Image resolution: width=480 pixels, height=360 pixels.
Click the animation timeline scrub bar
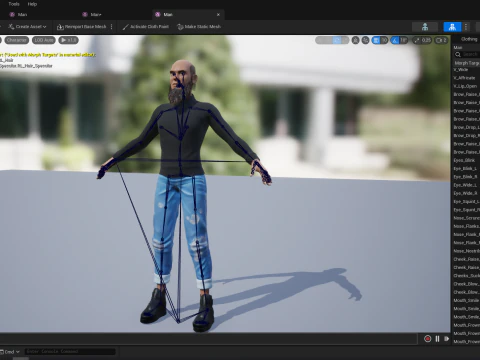click(x=208, y=339)
